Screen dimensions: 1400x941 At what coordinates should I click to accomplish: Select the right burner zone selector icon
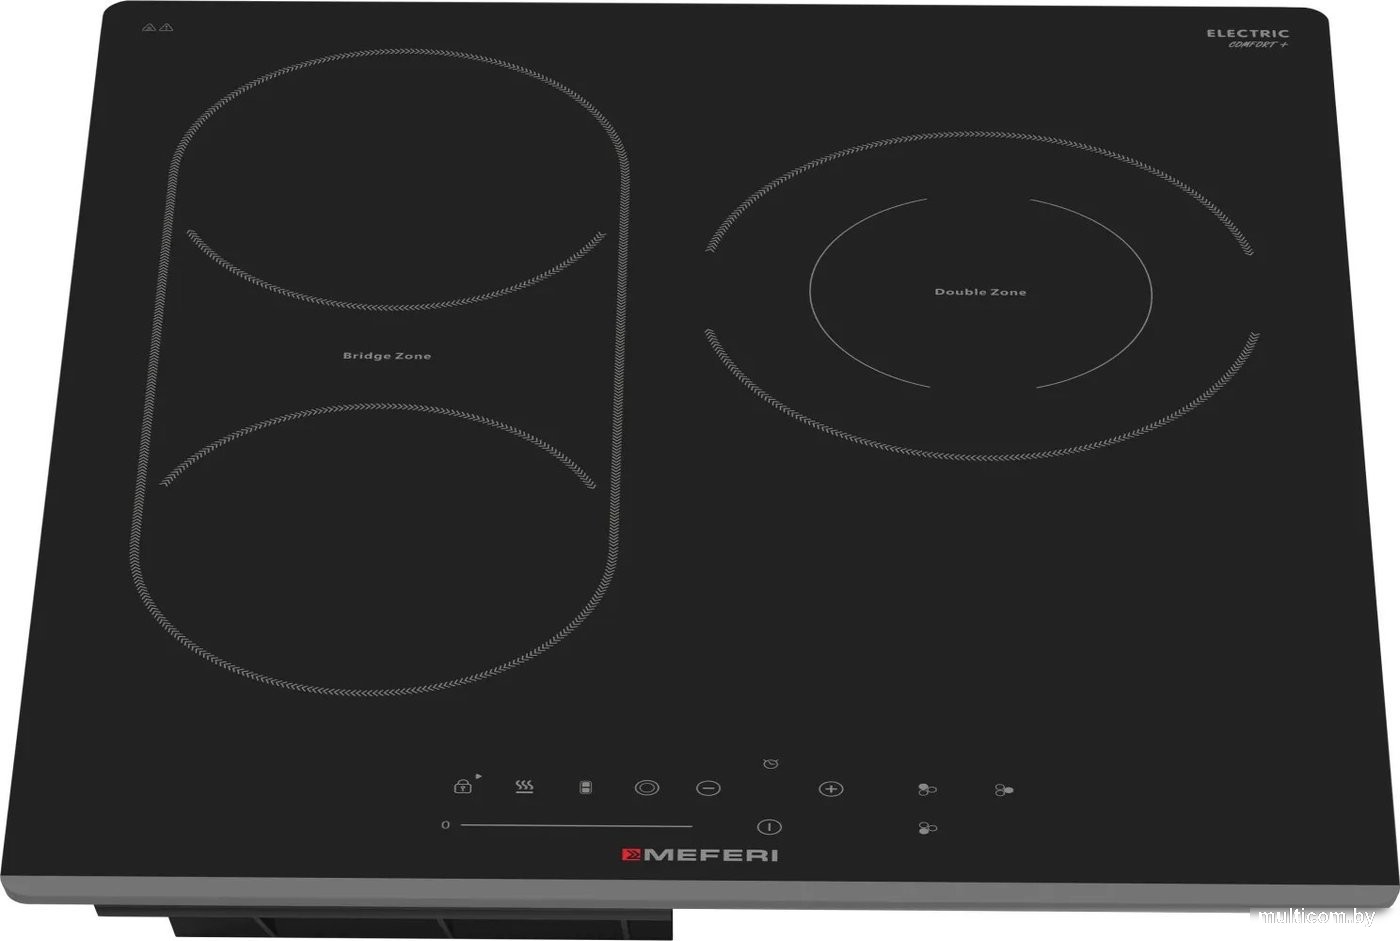(1004, 790)
